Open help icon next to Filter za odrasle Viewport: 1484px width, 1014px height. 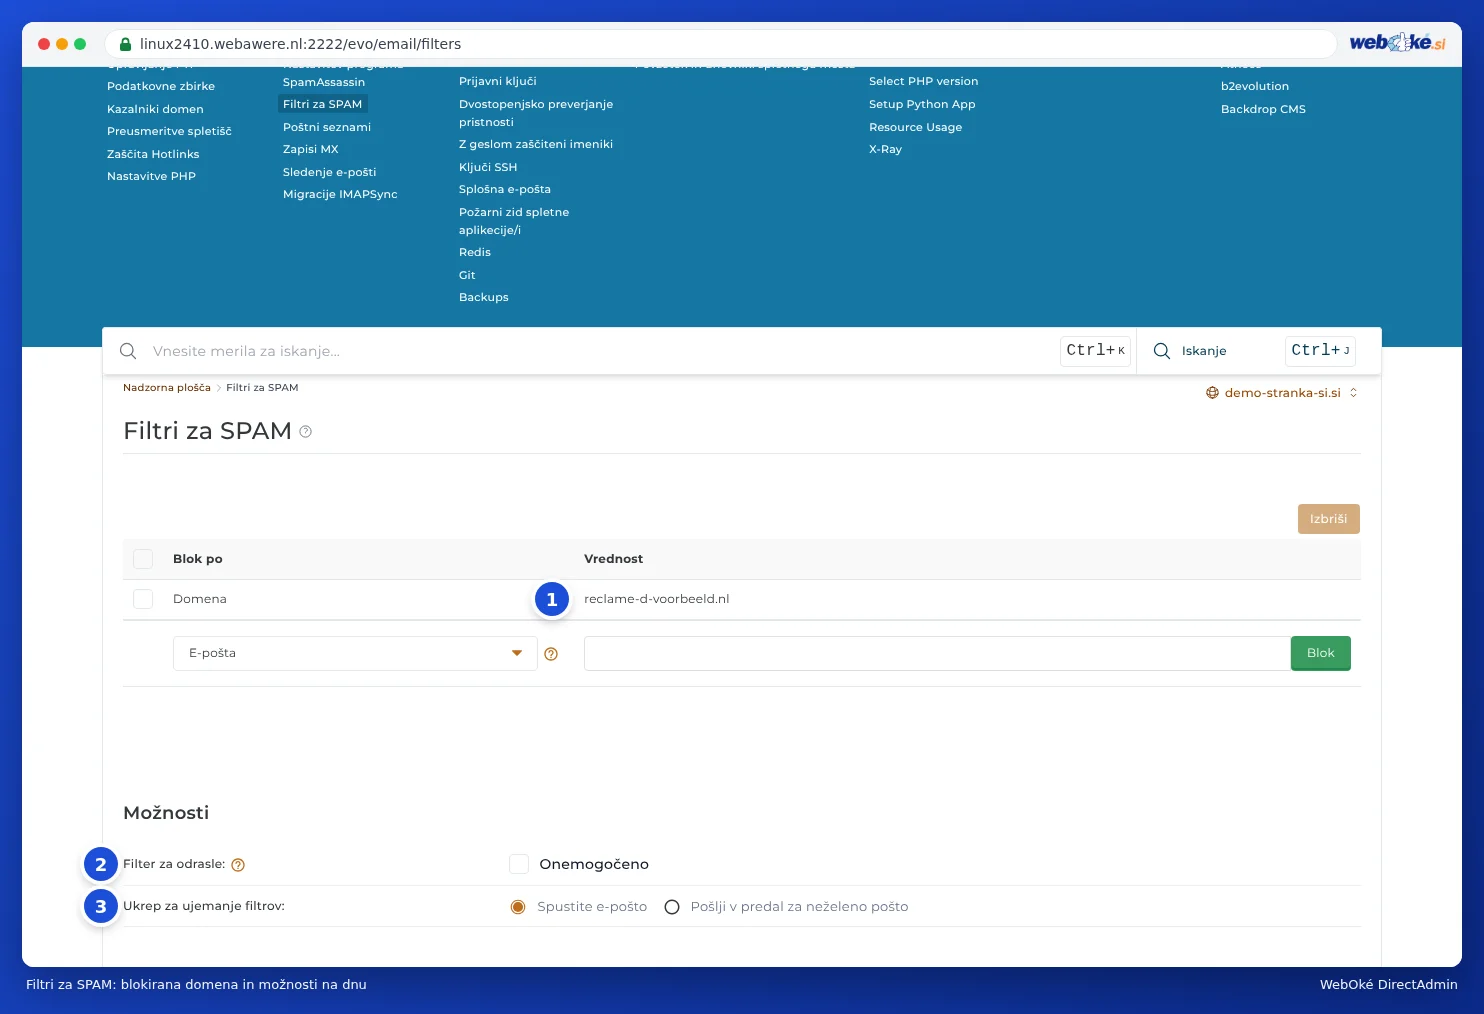pyautogui.click(x=238, y=865)
